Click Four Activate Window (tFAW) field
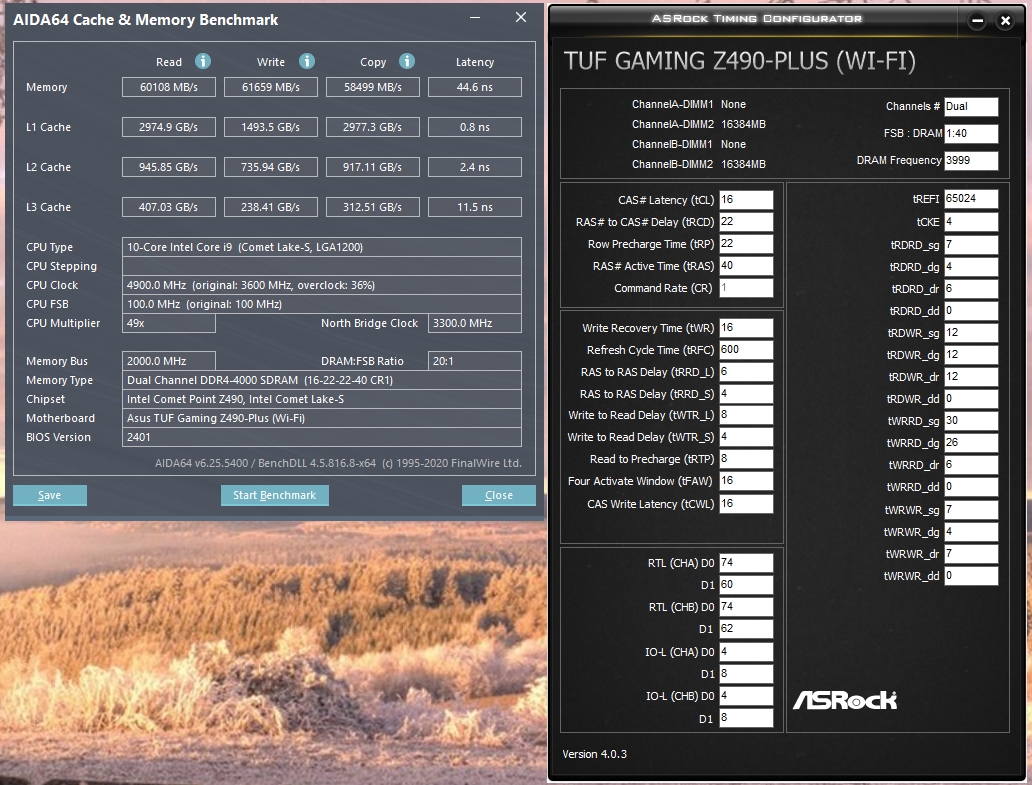This screenshot has height=785, width=1032. [x=746, y=481]
